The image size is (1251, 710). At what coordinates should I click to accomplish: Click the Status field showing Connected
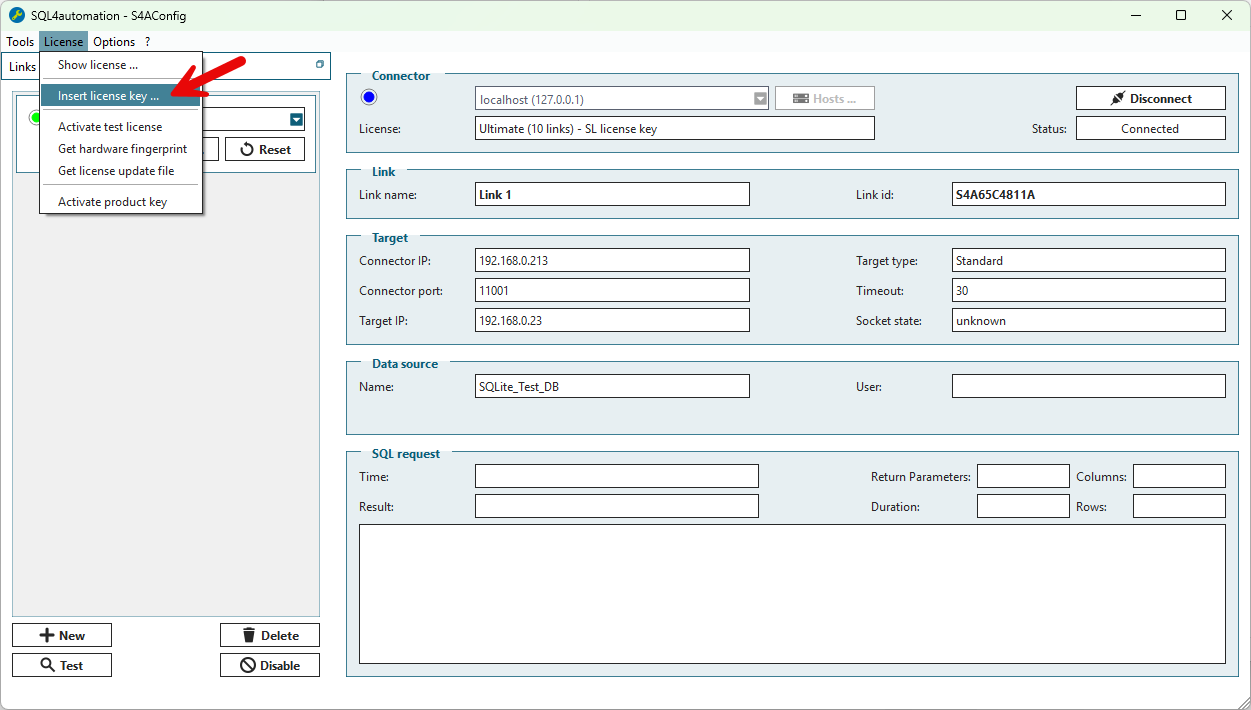click(x=1151, y=128)
